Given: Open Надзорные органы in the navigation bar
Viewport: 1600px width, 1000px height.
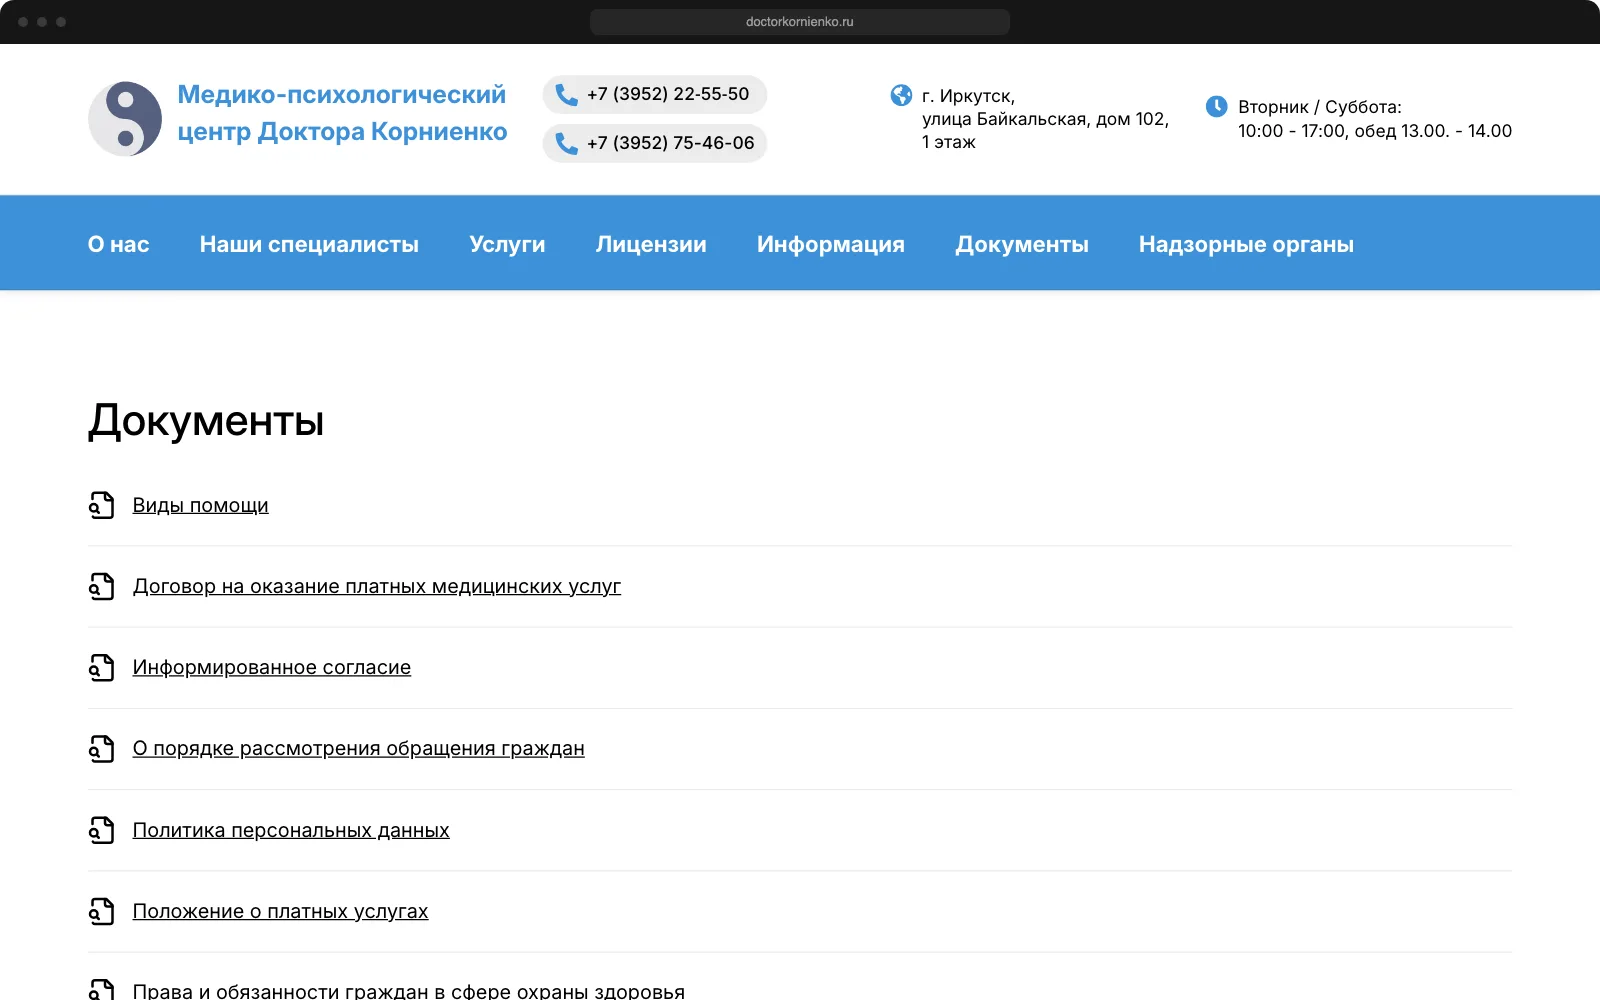Looking at the screenshot, I should 1246,244.
